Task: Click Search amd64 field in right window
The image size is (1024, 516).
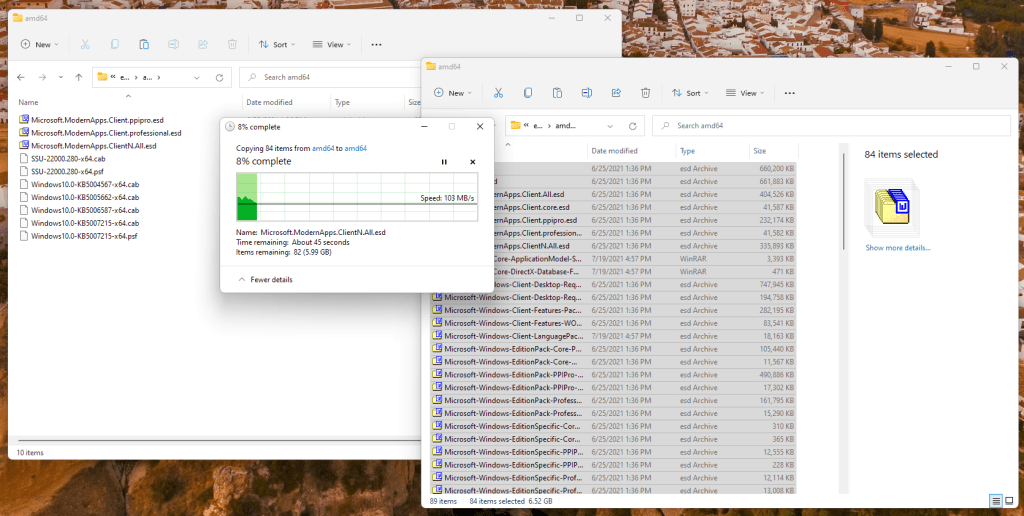Action: point(831,125)
